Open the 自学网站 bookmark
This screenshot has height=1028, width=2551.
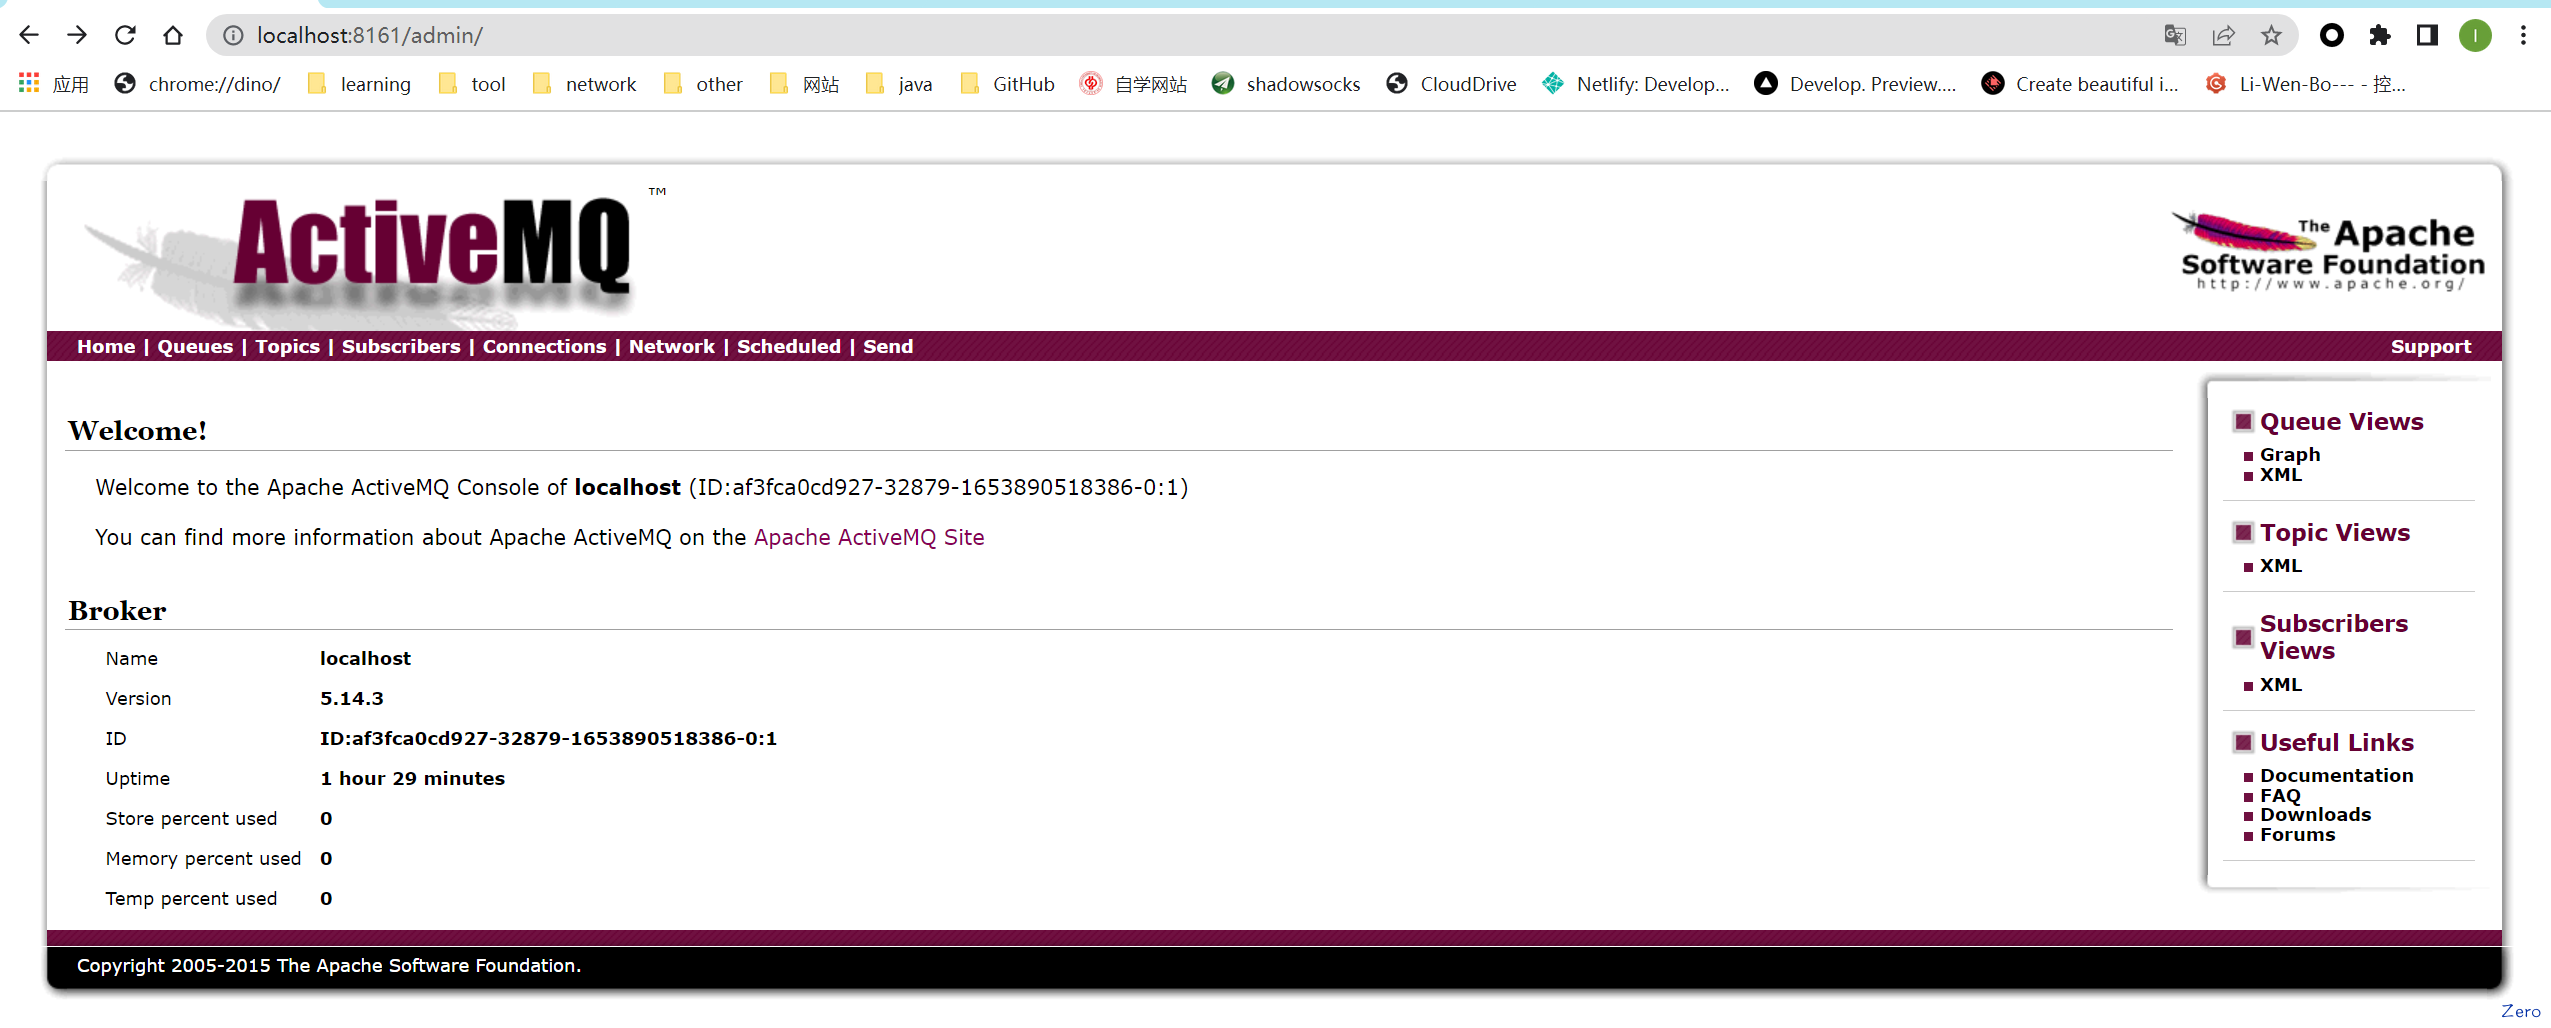(1133, 84)
